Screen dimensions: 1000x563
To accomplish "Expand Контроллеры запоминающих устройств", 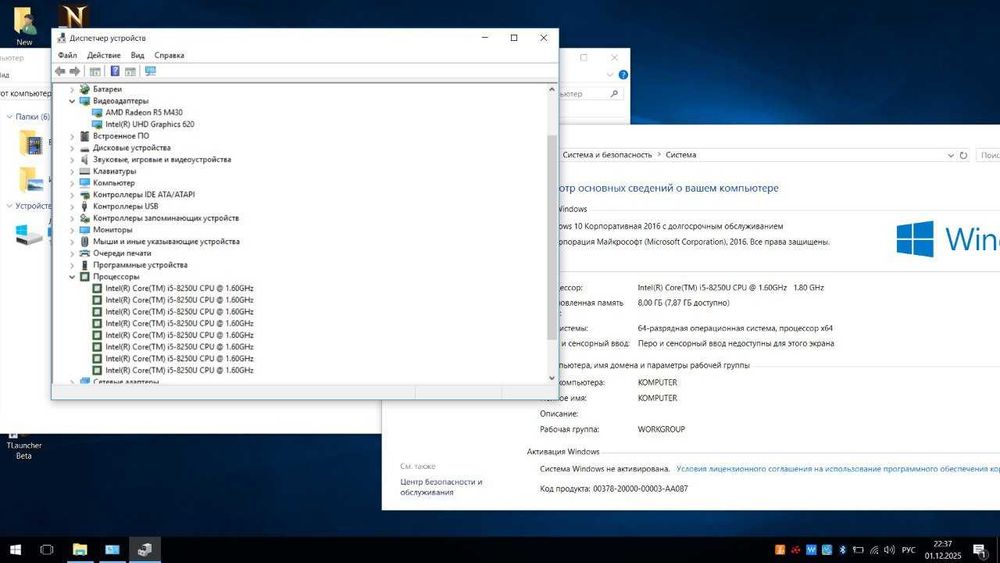I will (72, 218).
